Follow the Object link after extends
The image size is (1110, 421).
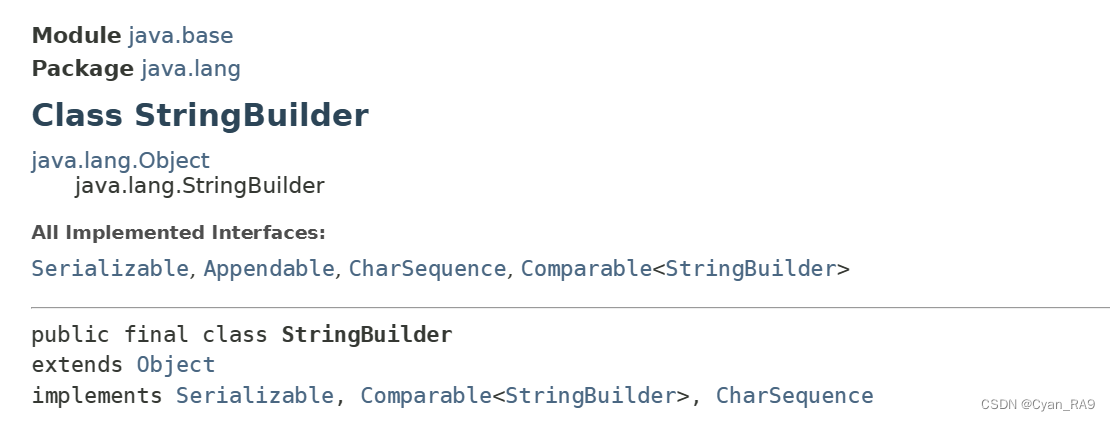pos(176,365)
